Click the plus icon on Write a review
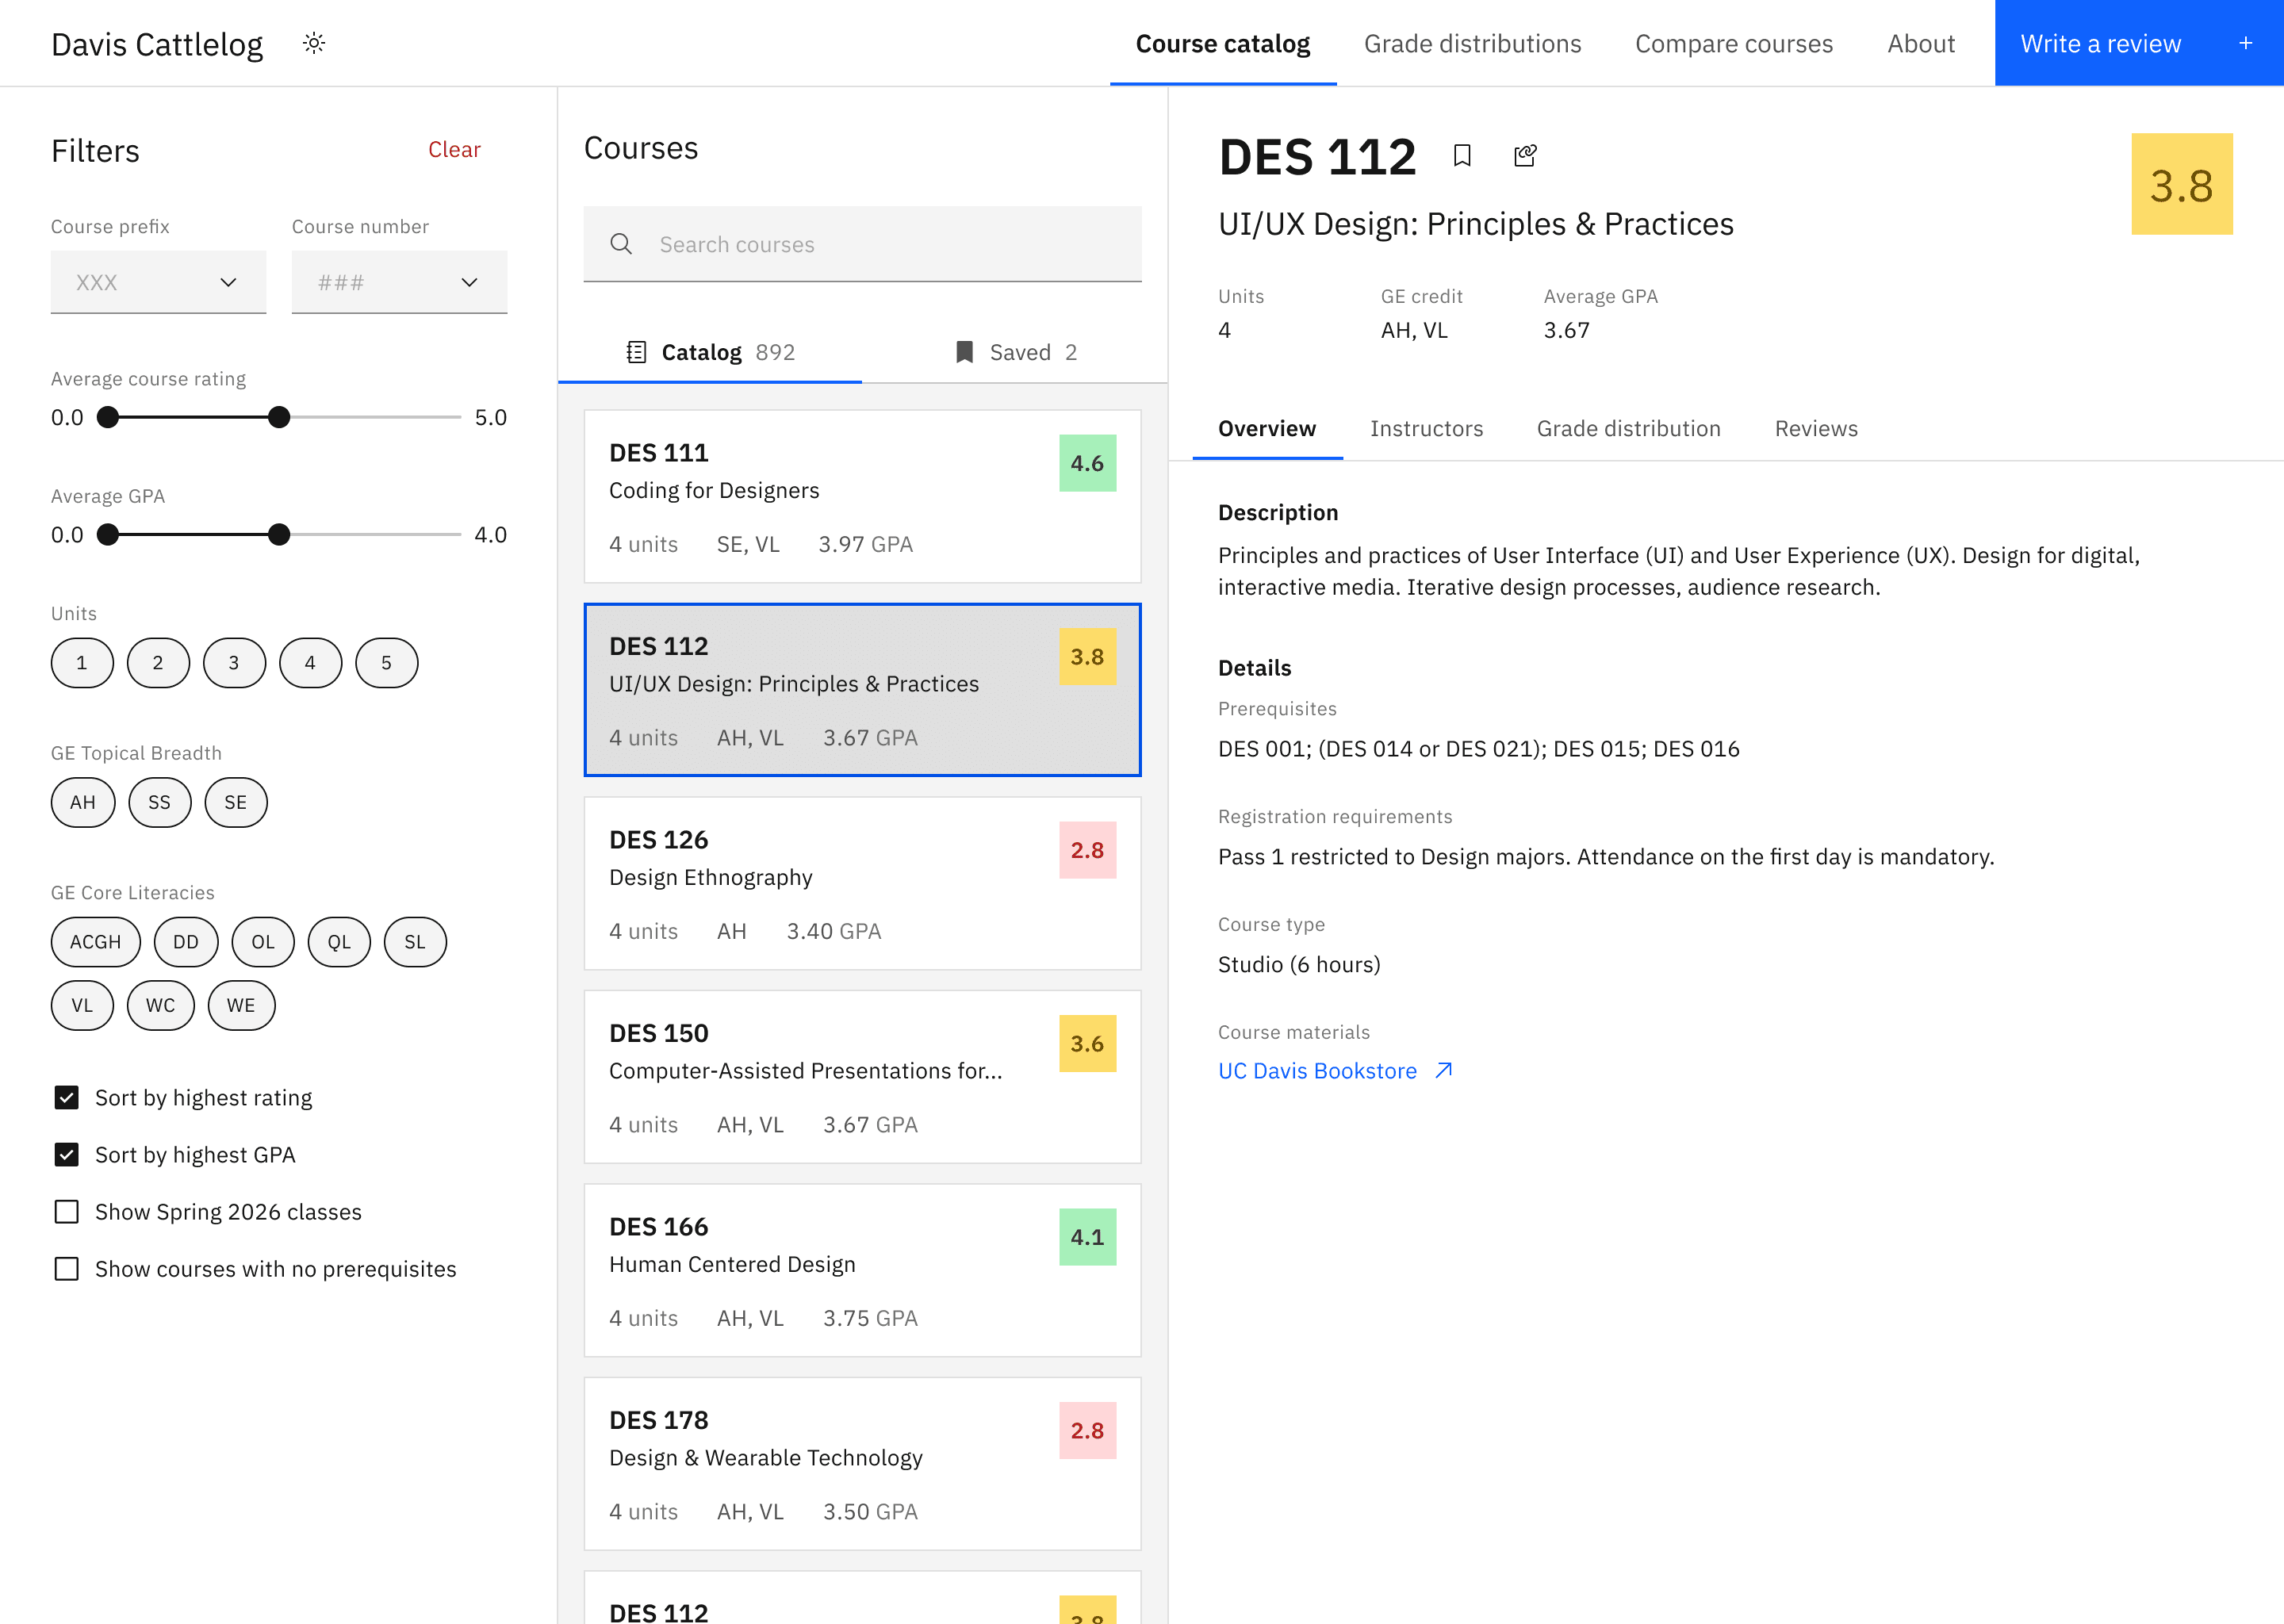This screenshot has height=1624, width=2284. pos(2245,43)
